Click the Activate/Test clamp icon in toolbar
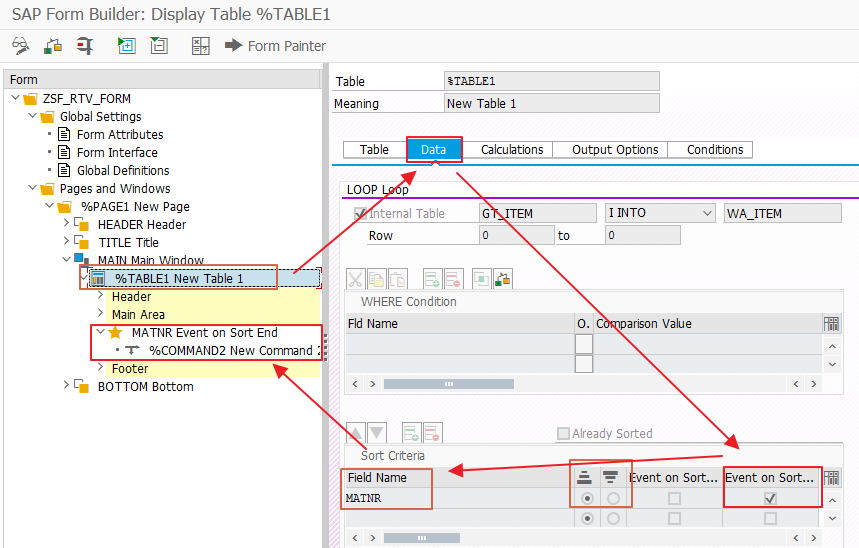 [x=85, y=45]
